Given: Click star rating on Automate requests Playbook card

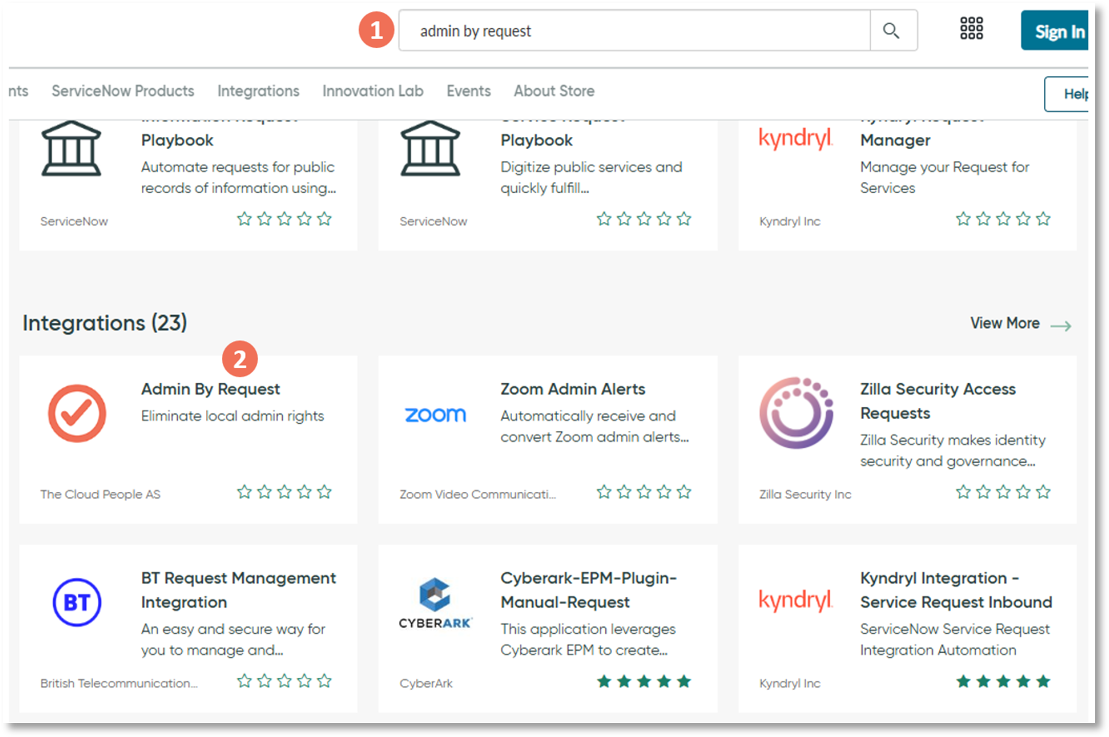Looking at the screenshot, I should [x=284, y=219].
